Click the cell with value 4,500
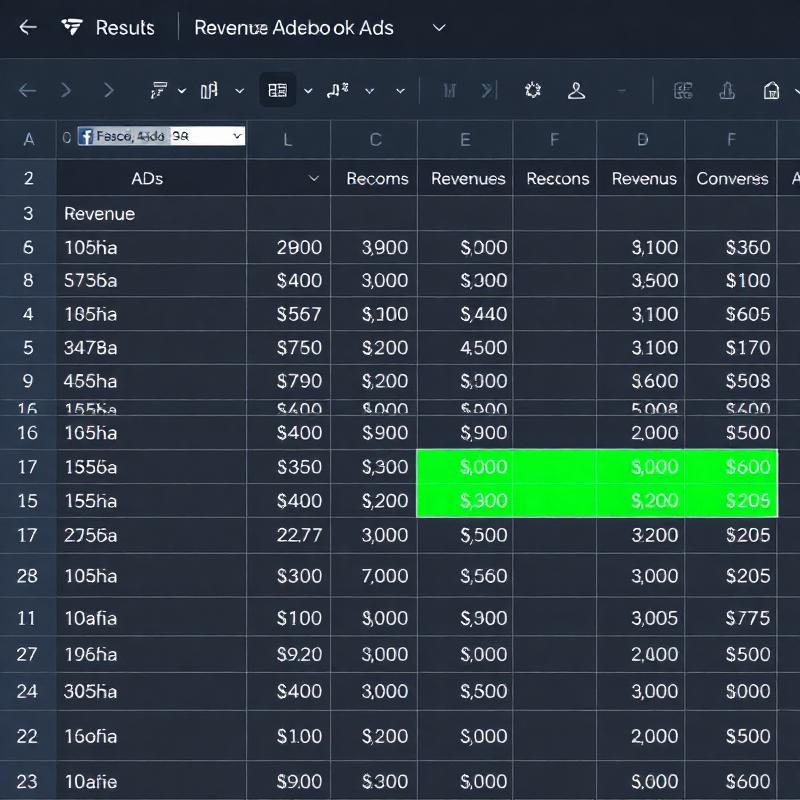Screen dimensions: 800x800 (465, 347)
